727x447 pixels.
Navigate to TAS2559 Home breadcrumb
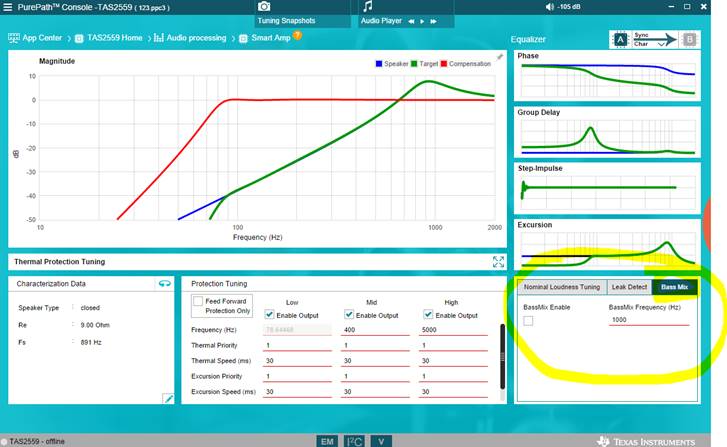click(x=115, y=38)
